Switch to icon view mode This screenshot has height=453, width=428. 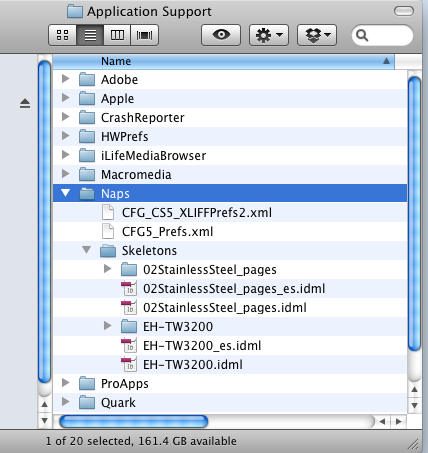coord(63,35)
